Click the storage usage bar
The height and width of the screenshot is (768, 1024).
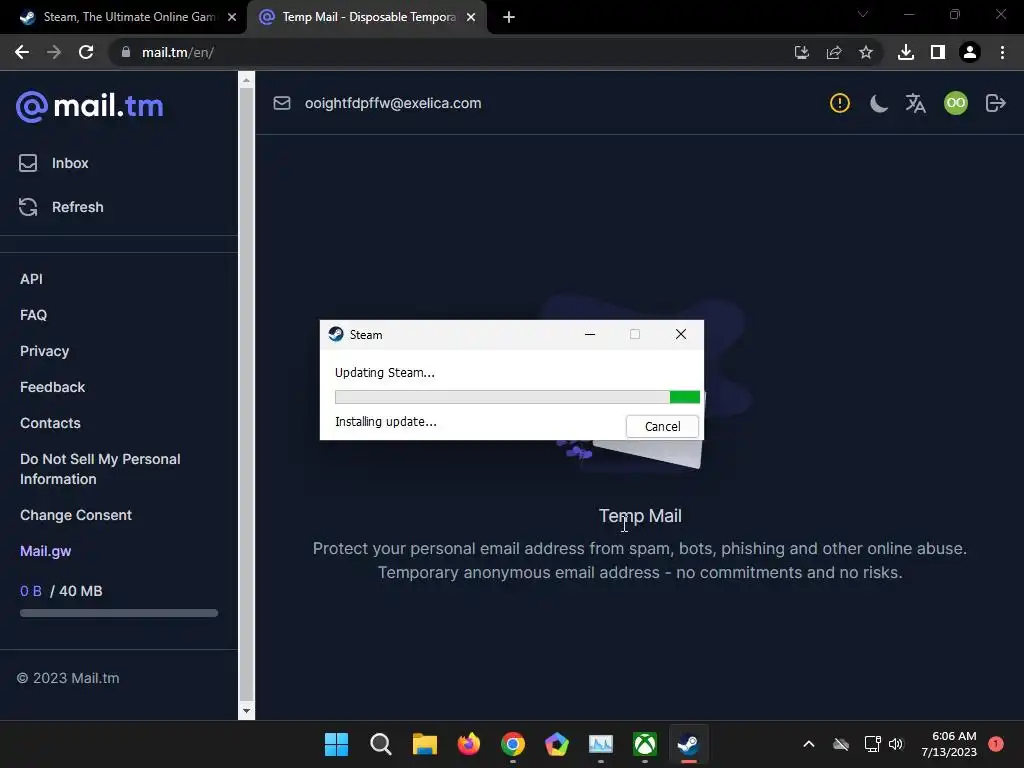(x=119, y=613)
